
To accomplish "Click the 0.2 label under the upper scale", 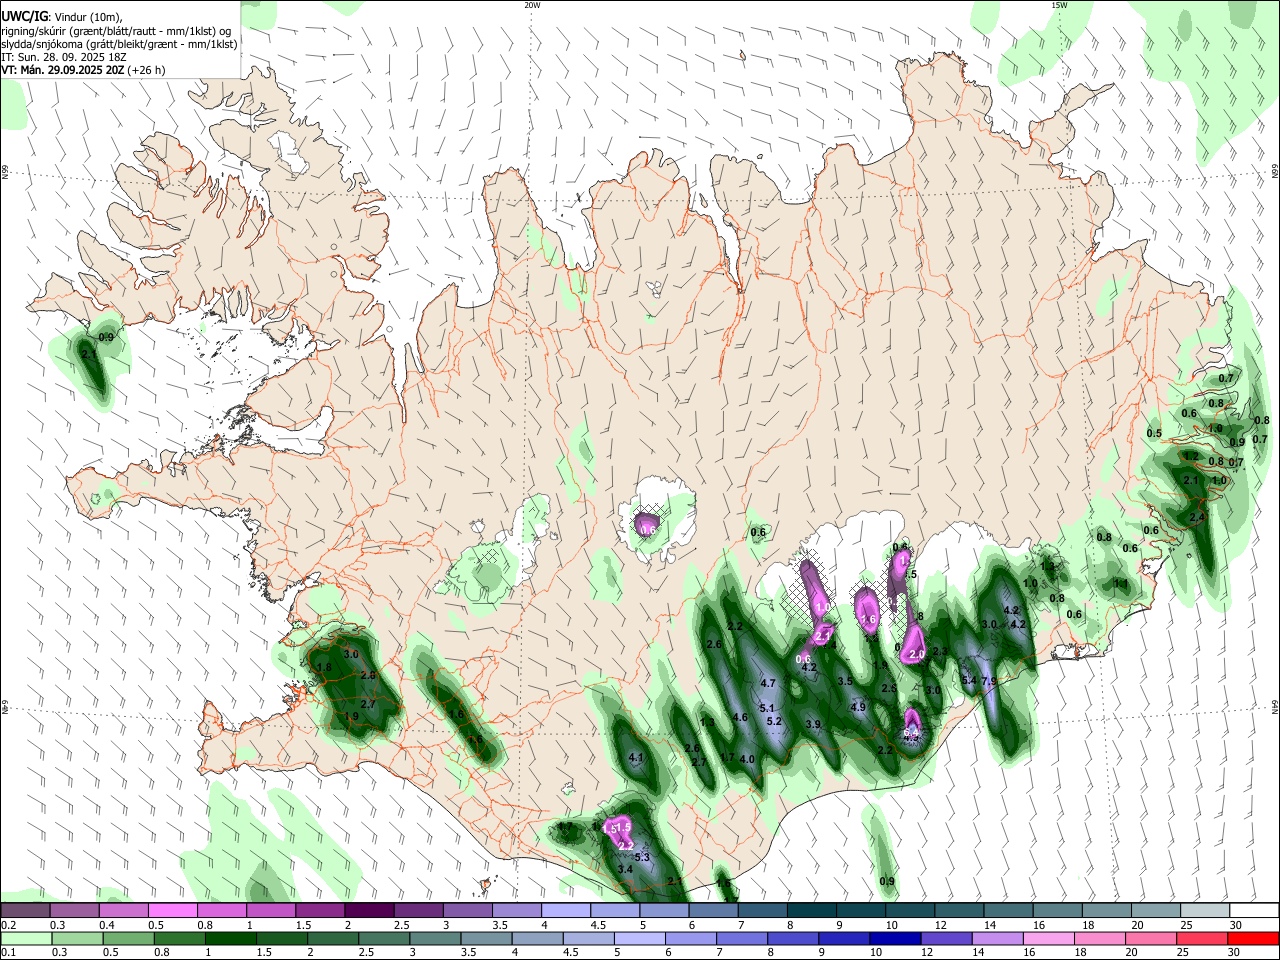I will (x=7, y=925).
